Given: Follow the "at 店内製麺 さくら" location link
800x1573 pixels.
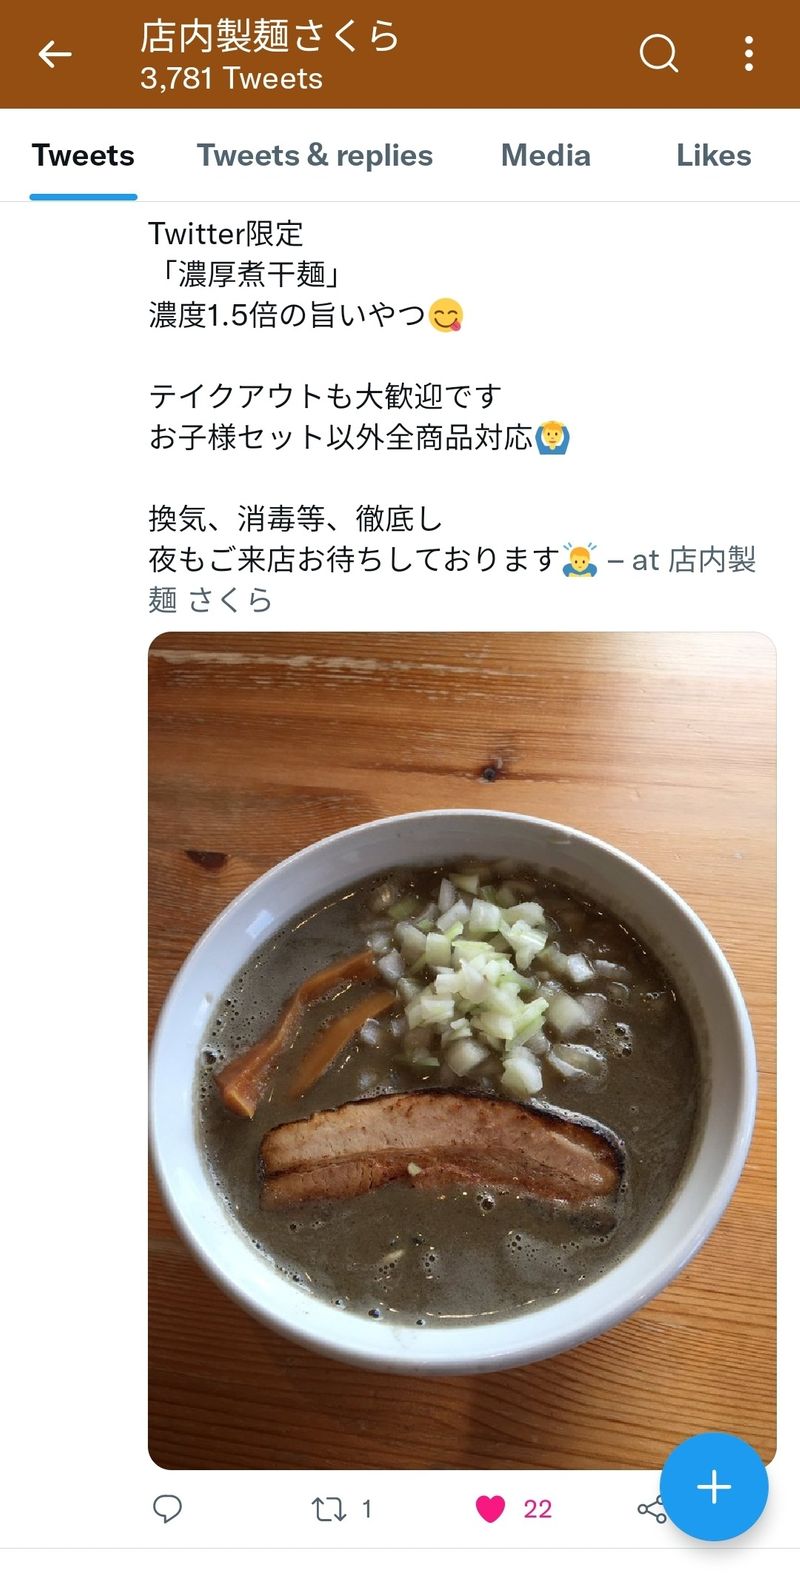Looking at the screenshot, I should click(452, 579).
